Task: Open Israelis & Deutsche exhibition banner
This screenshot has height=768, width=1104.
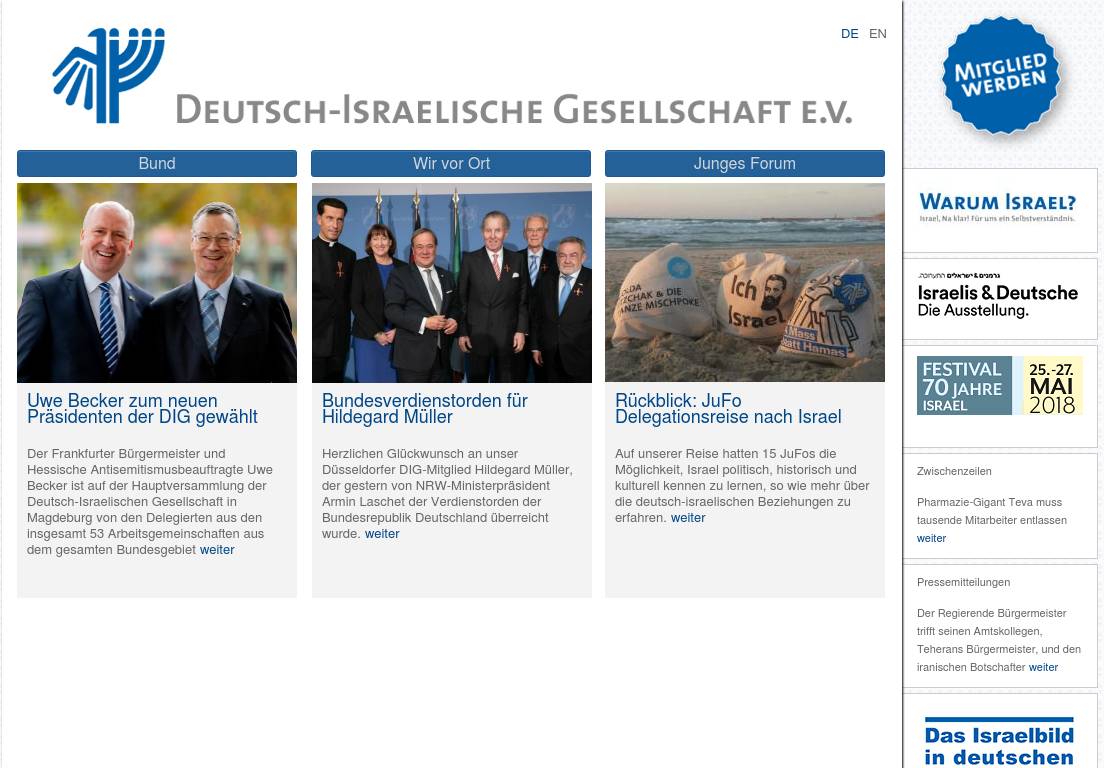Action: pyautogui.click(x=998, y=296)
